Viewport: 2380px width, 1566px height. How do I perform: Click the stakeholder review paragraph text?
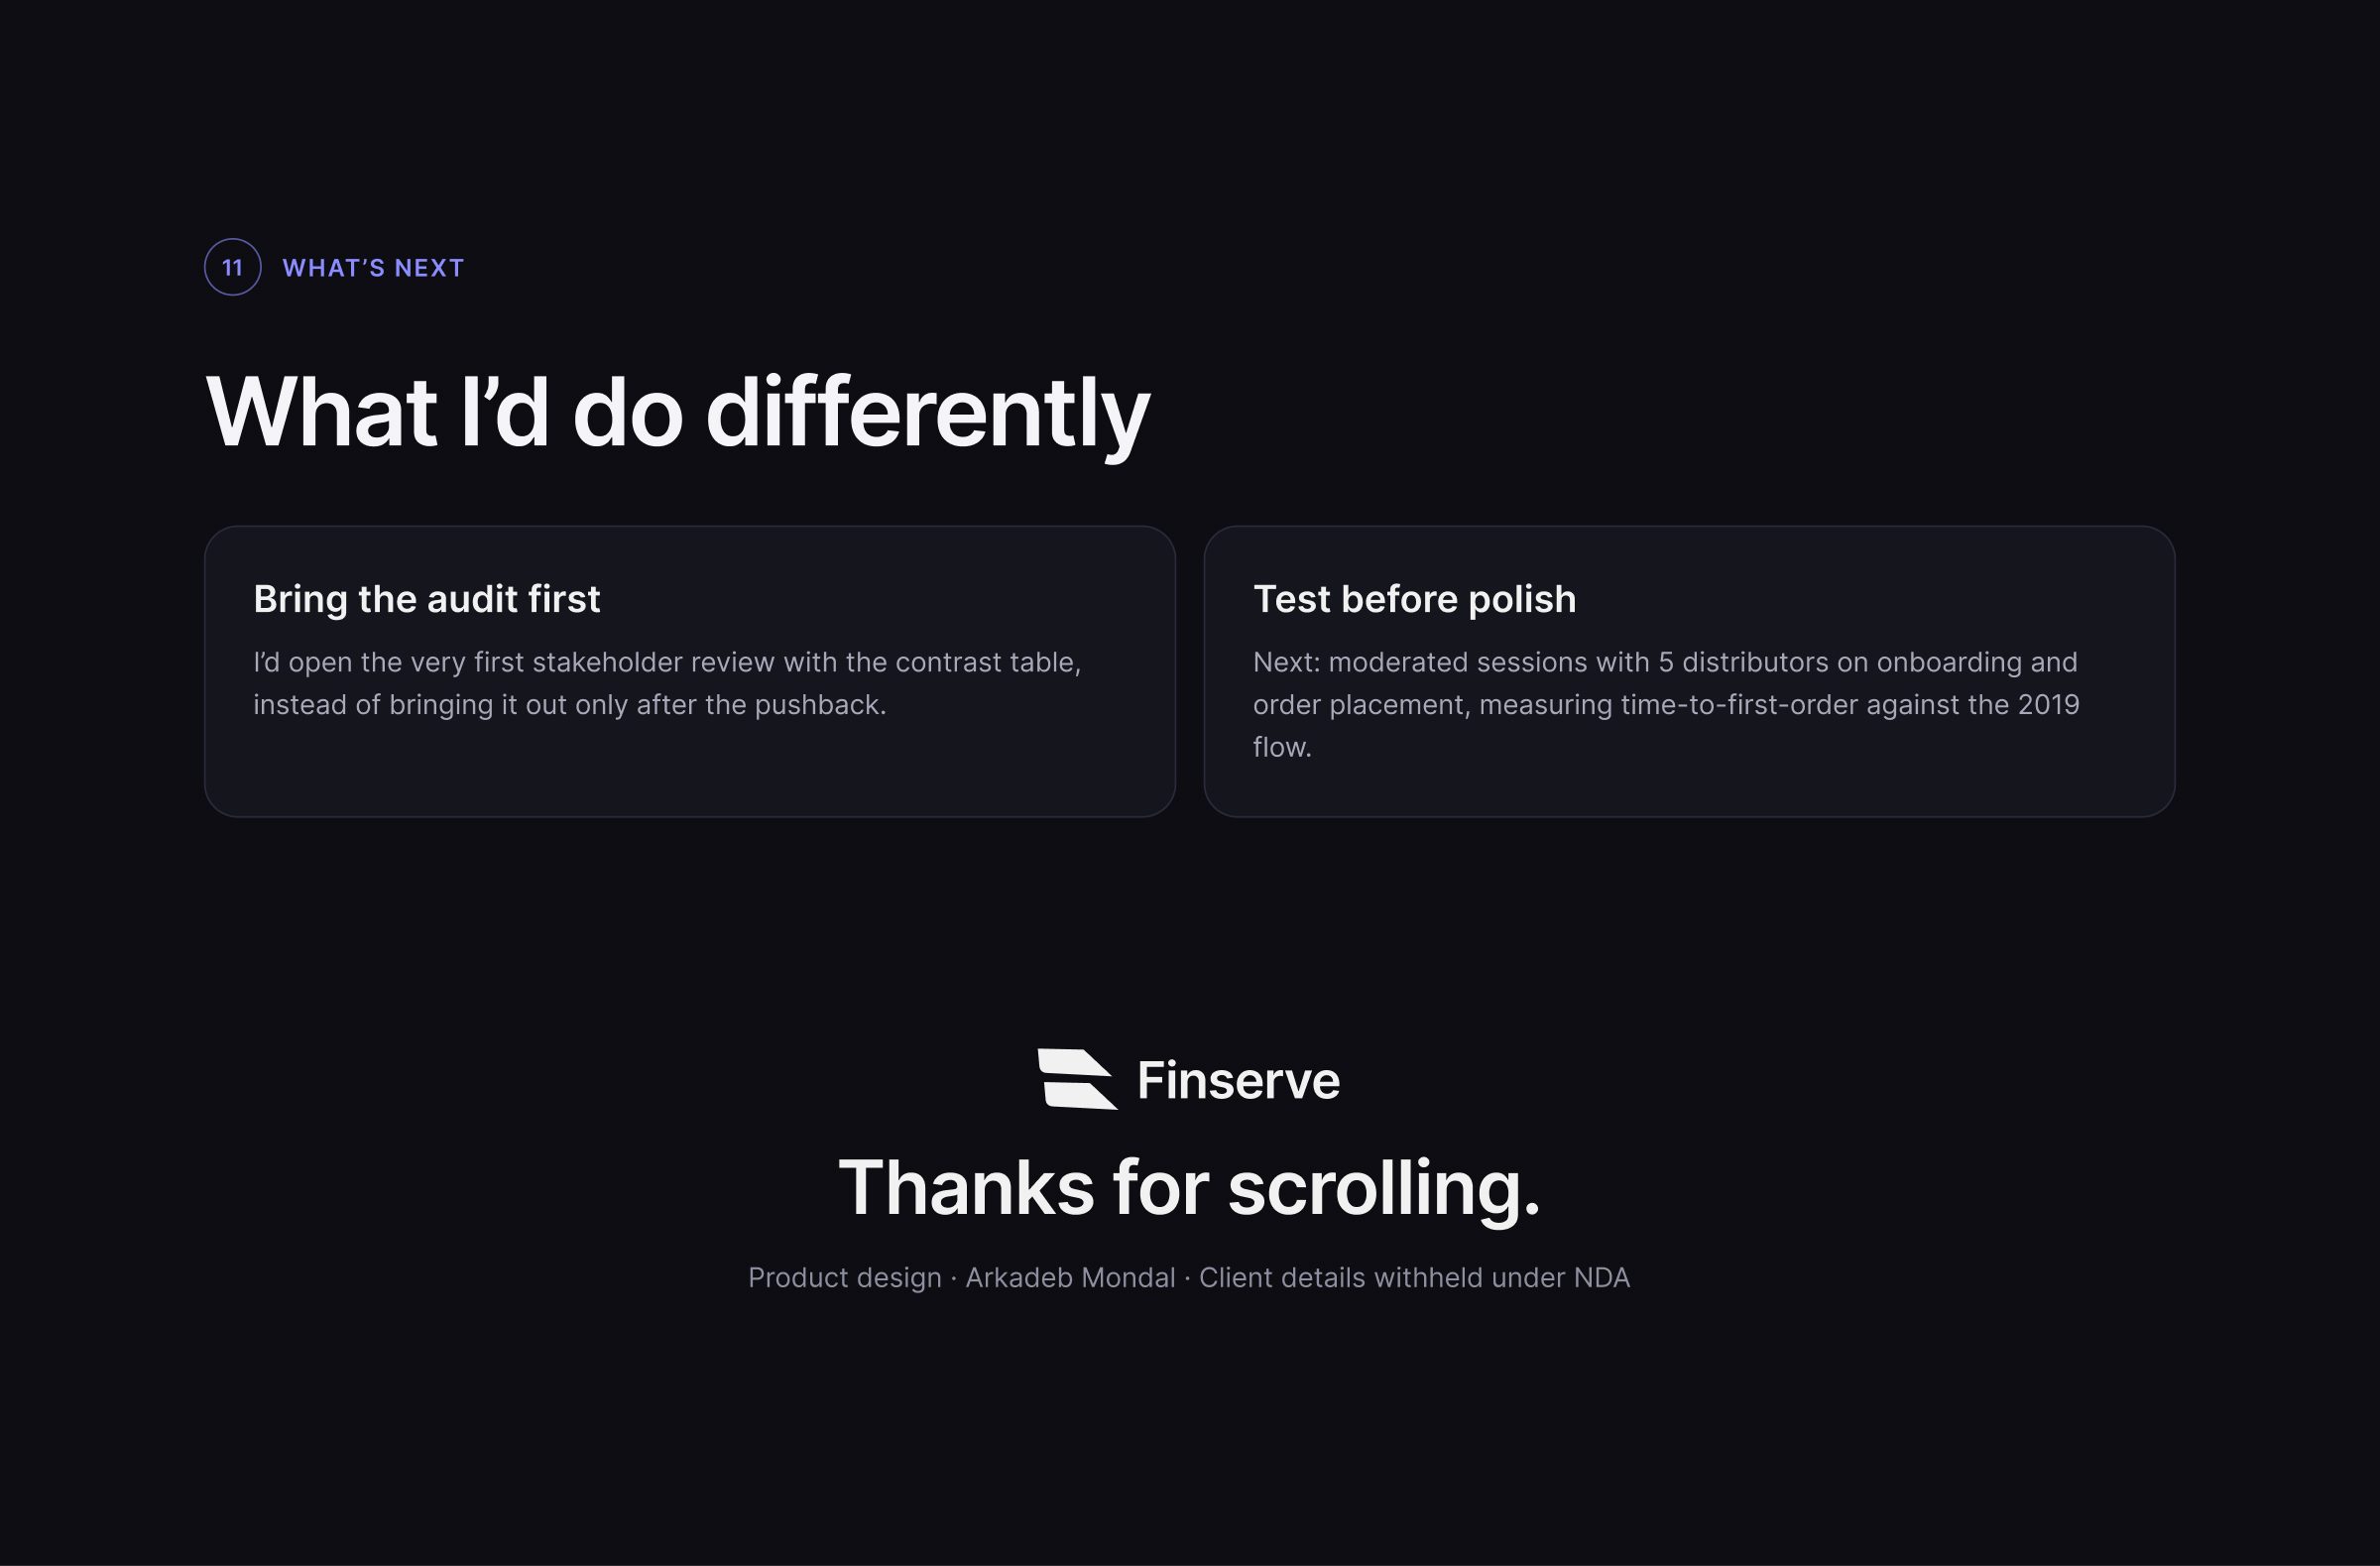pos(667,683)
